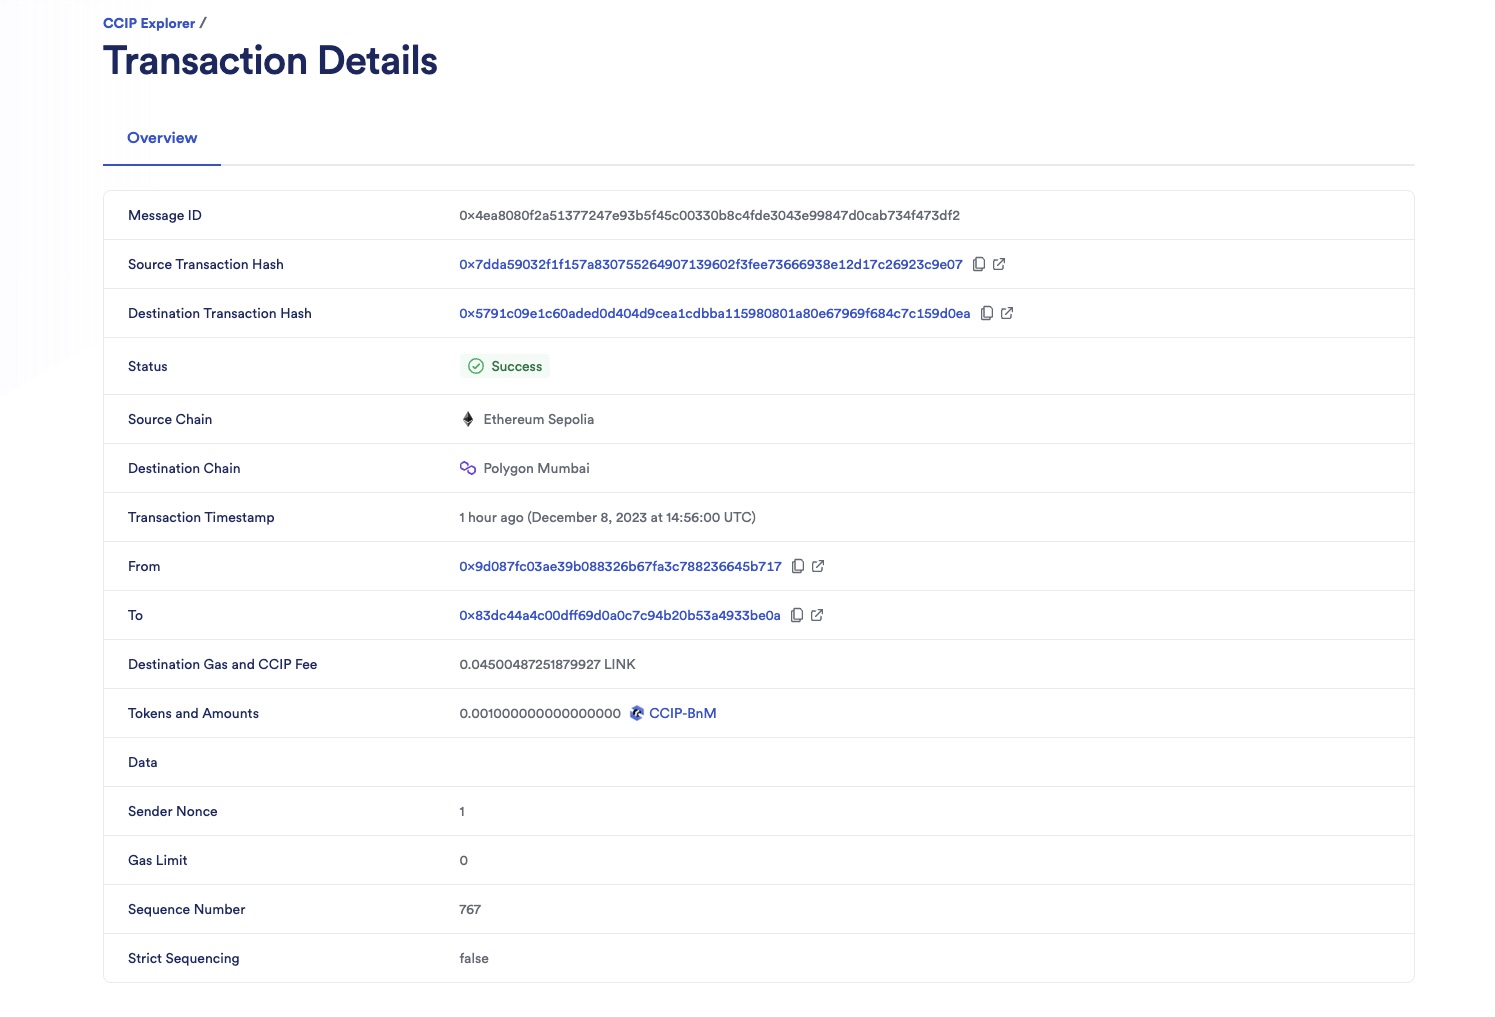Screen dimensions: 1495x1017
Task: Select the fee 0.04500487251879927 LINK
Action: 547,664
